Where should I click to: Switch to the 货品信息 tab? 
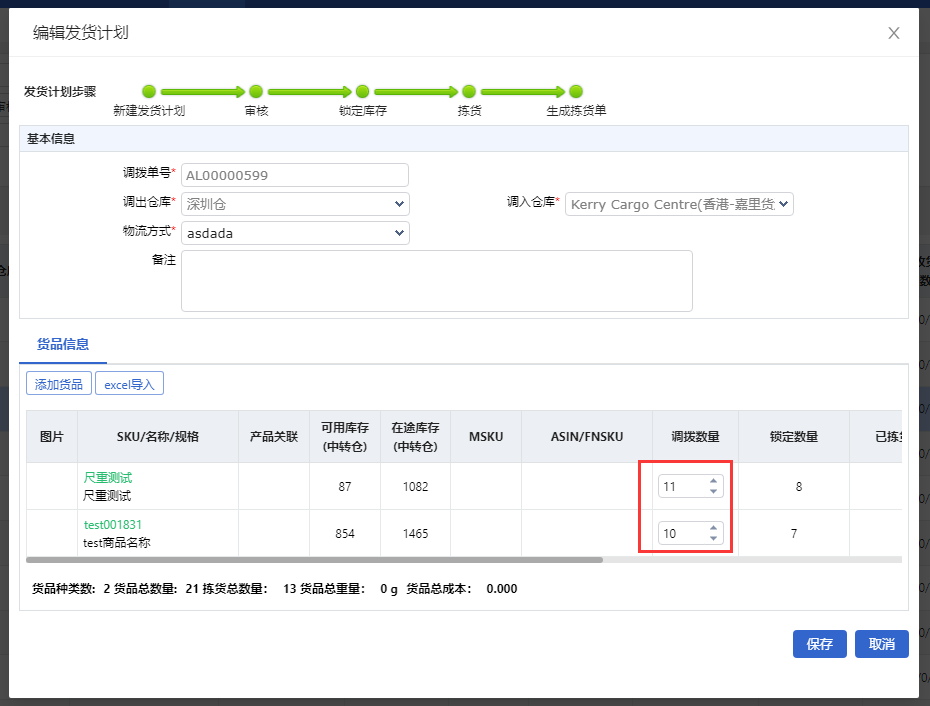(x=63, y=344)
